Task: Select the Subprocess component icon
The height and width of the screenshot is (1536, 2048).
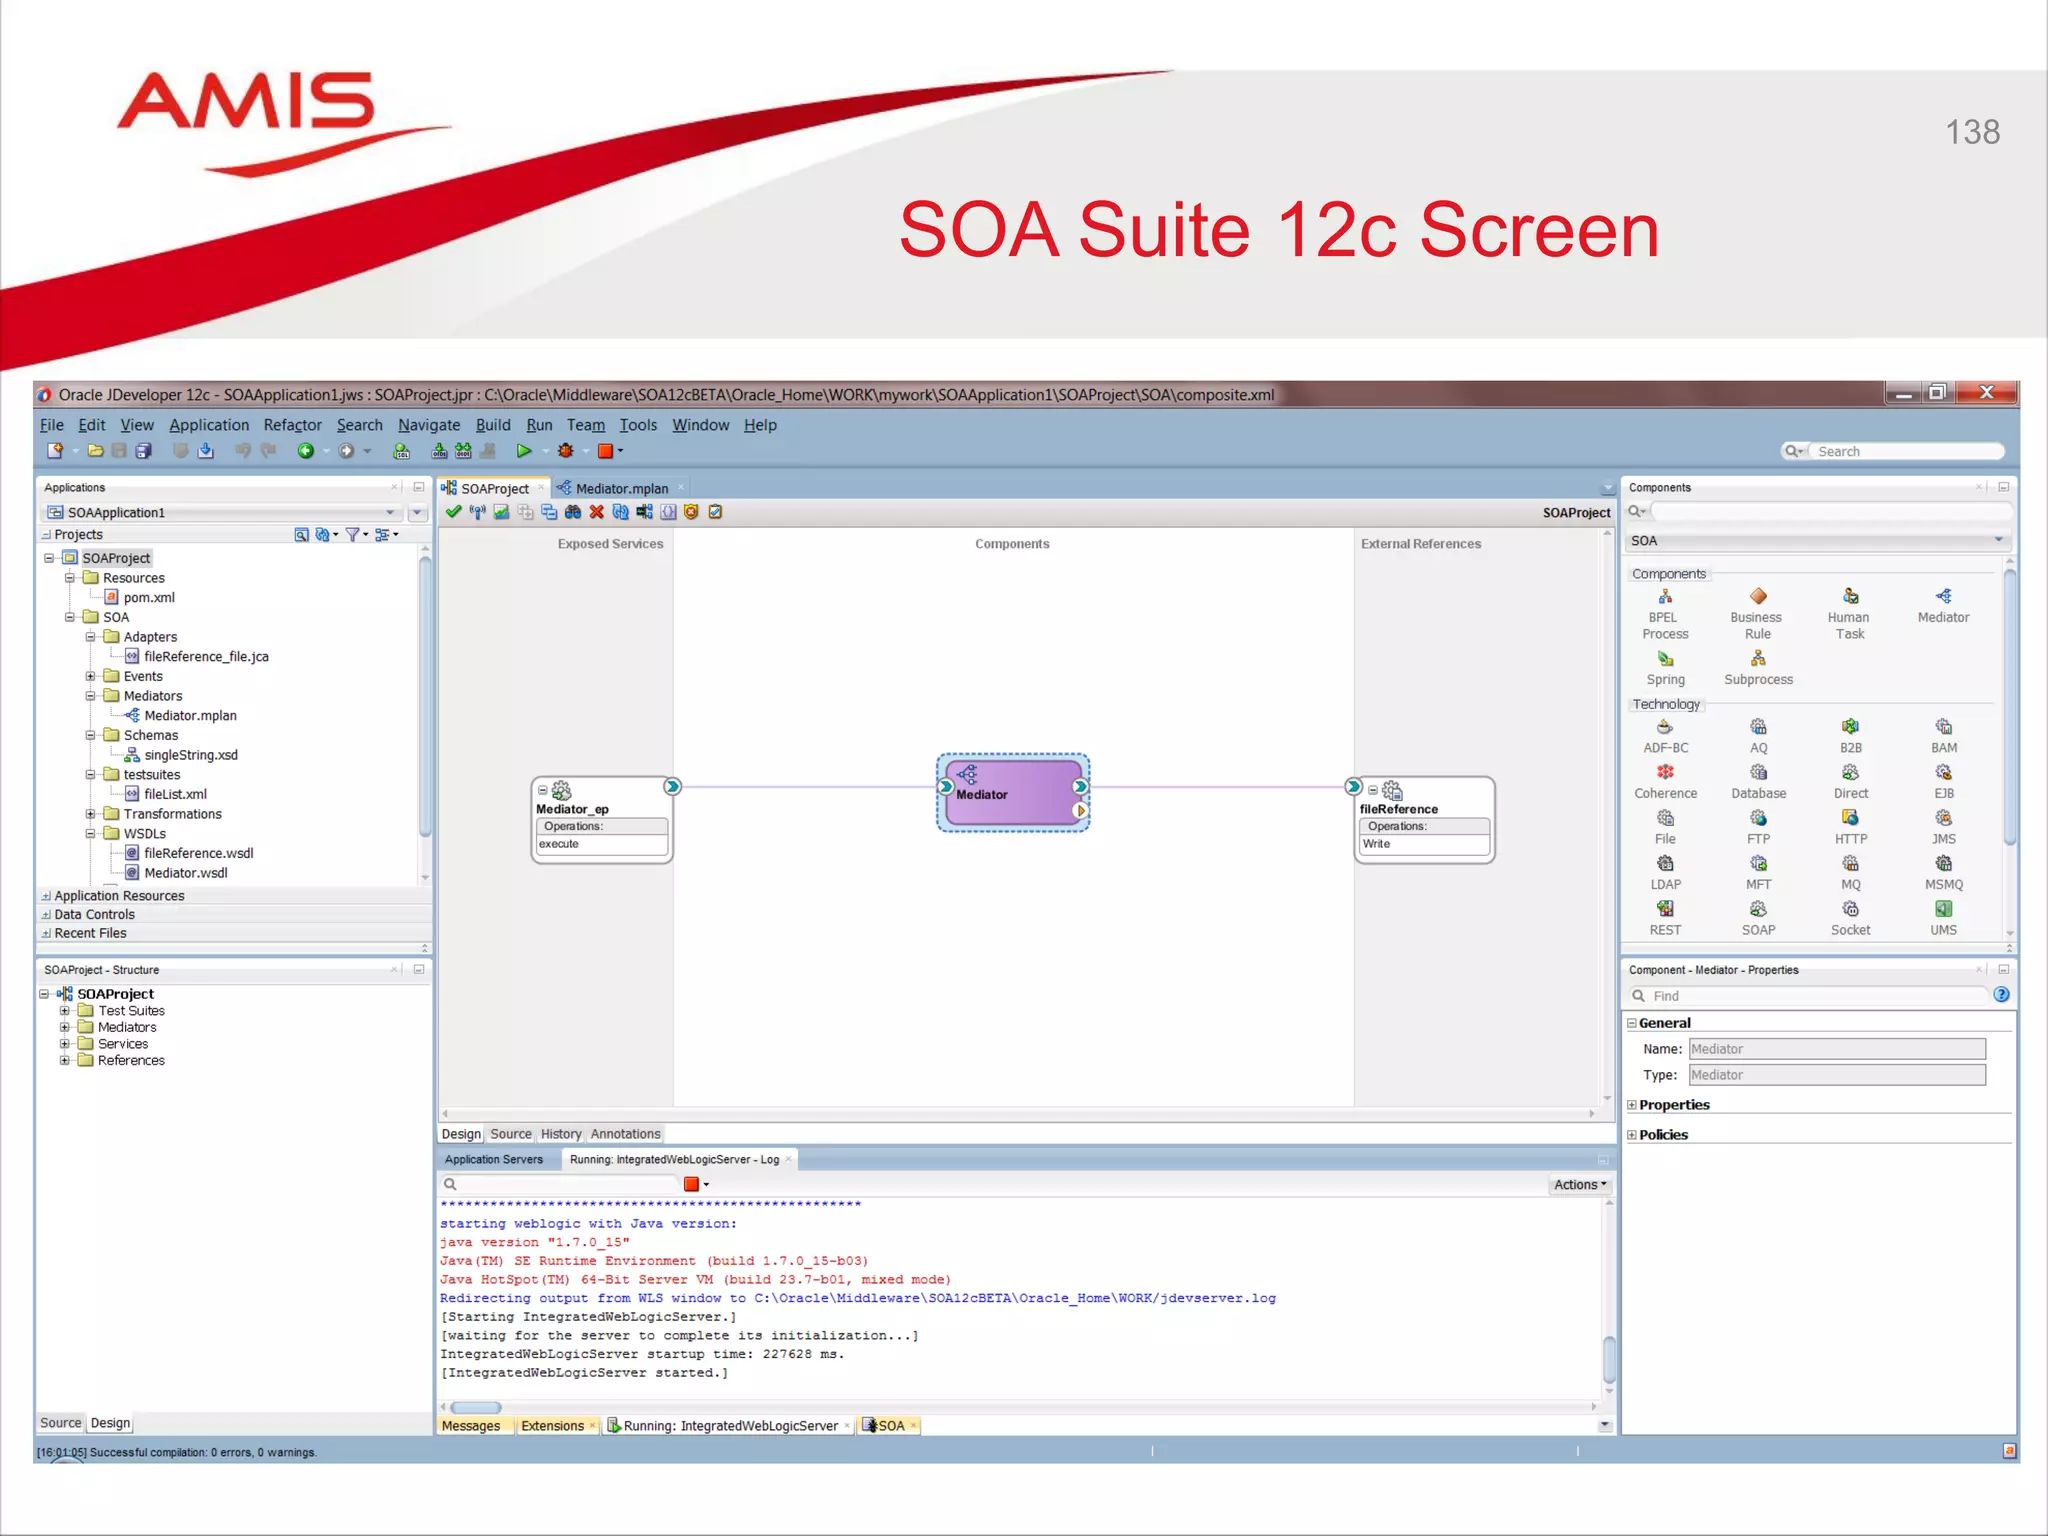Action: [x=1758, y=659]
